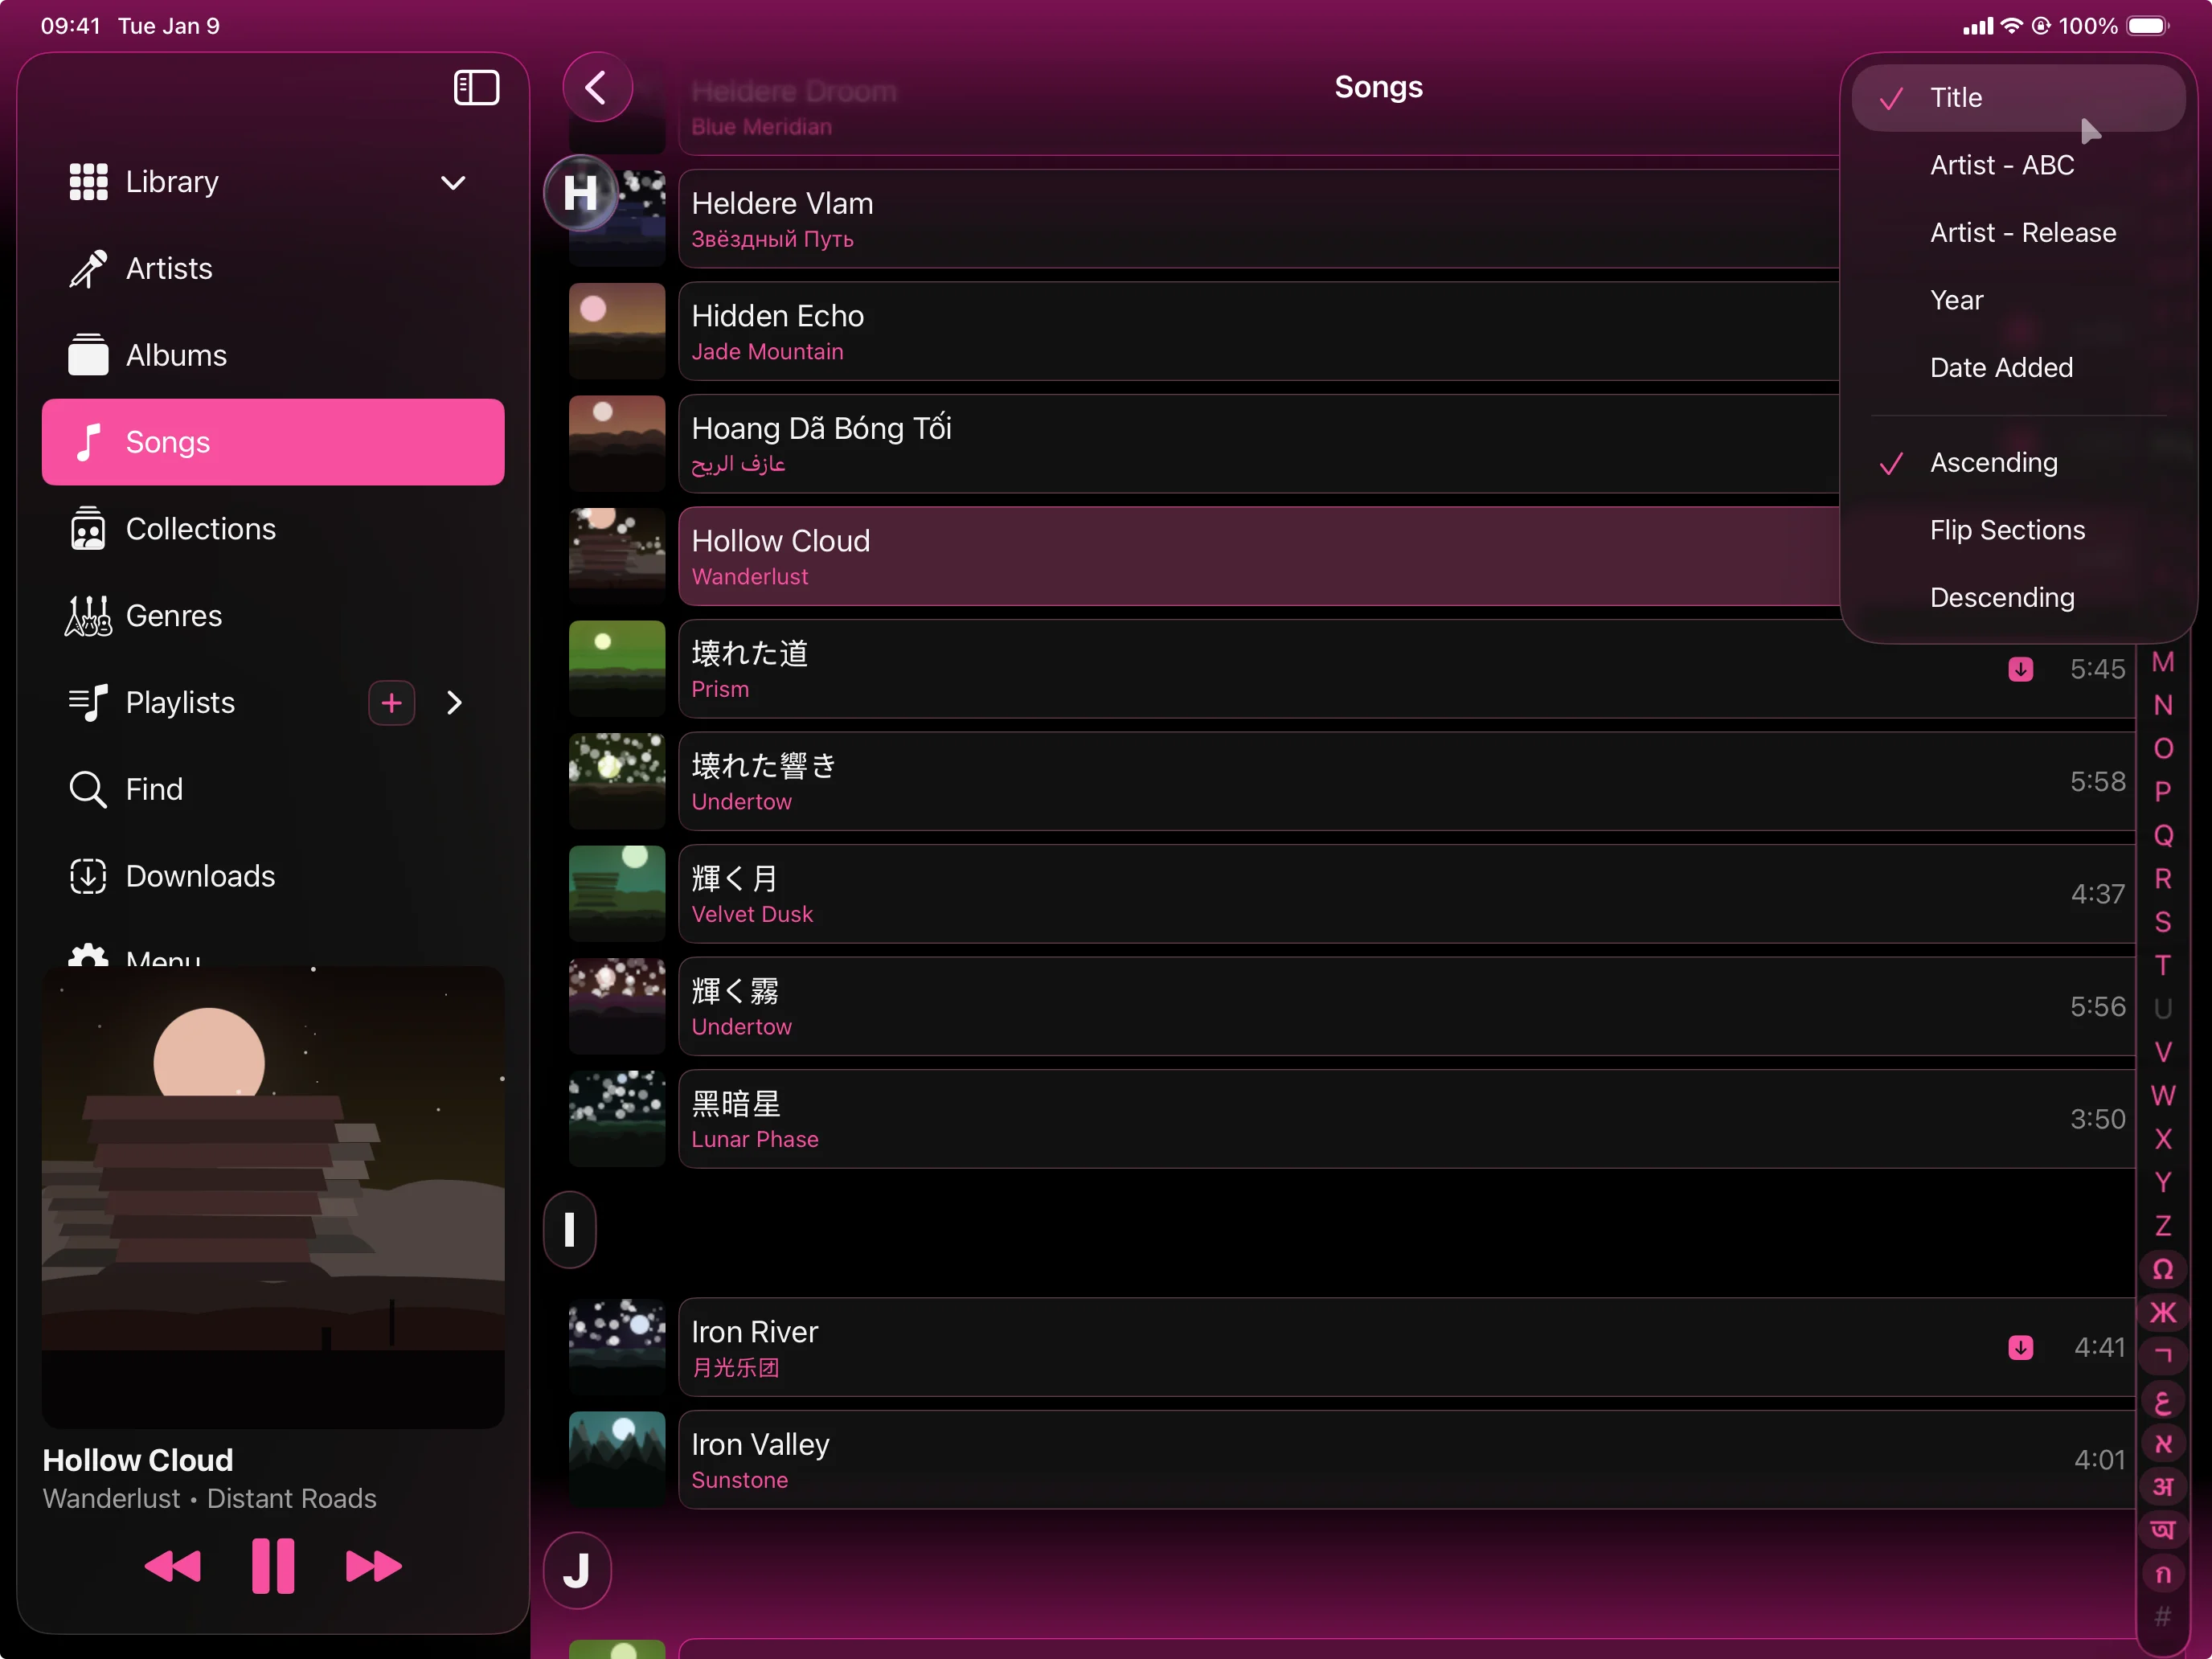Jump to letter S in index scrubber
This screenshot has width=2212, height=1659.
pos(2162,922)
